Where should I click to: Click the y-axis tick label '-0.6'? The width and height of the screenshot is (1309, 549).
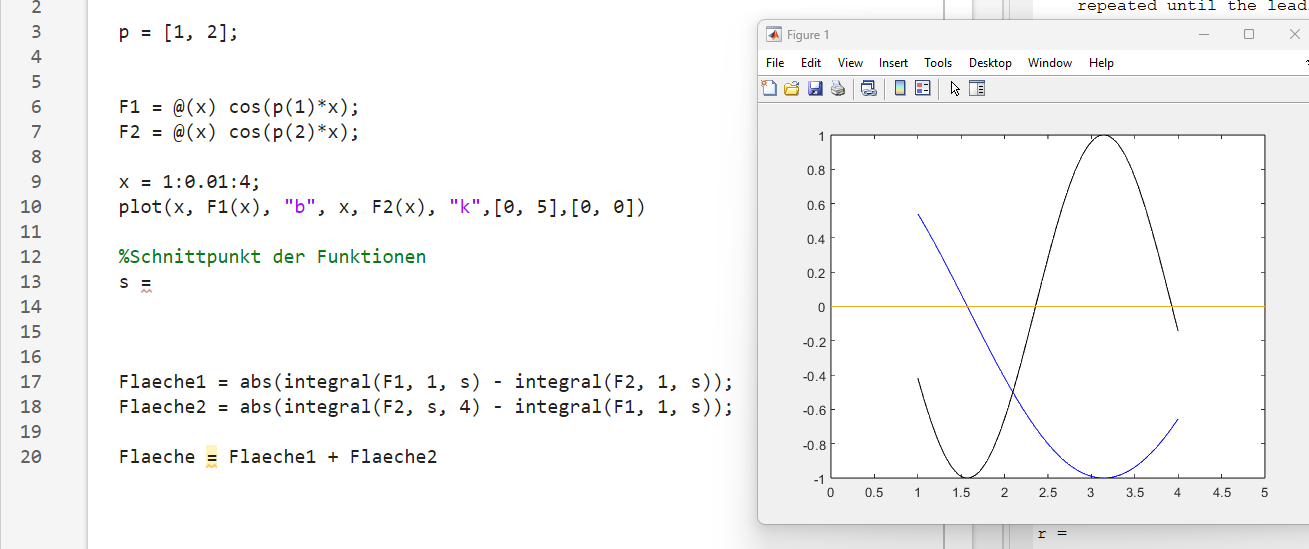(x=814, y=410)
